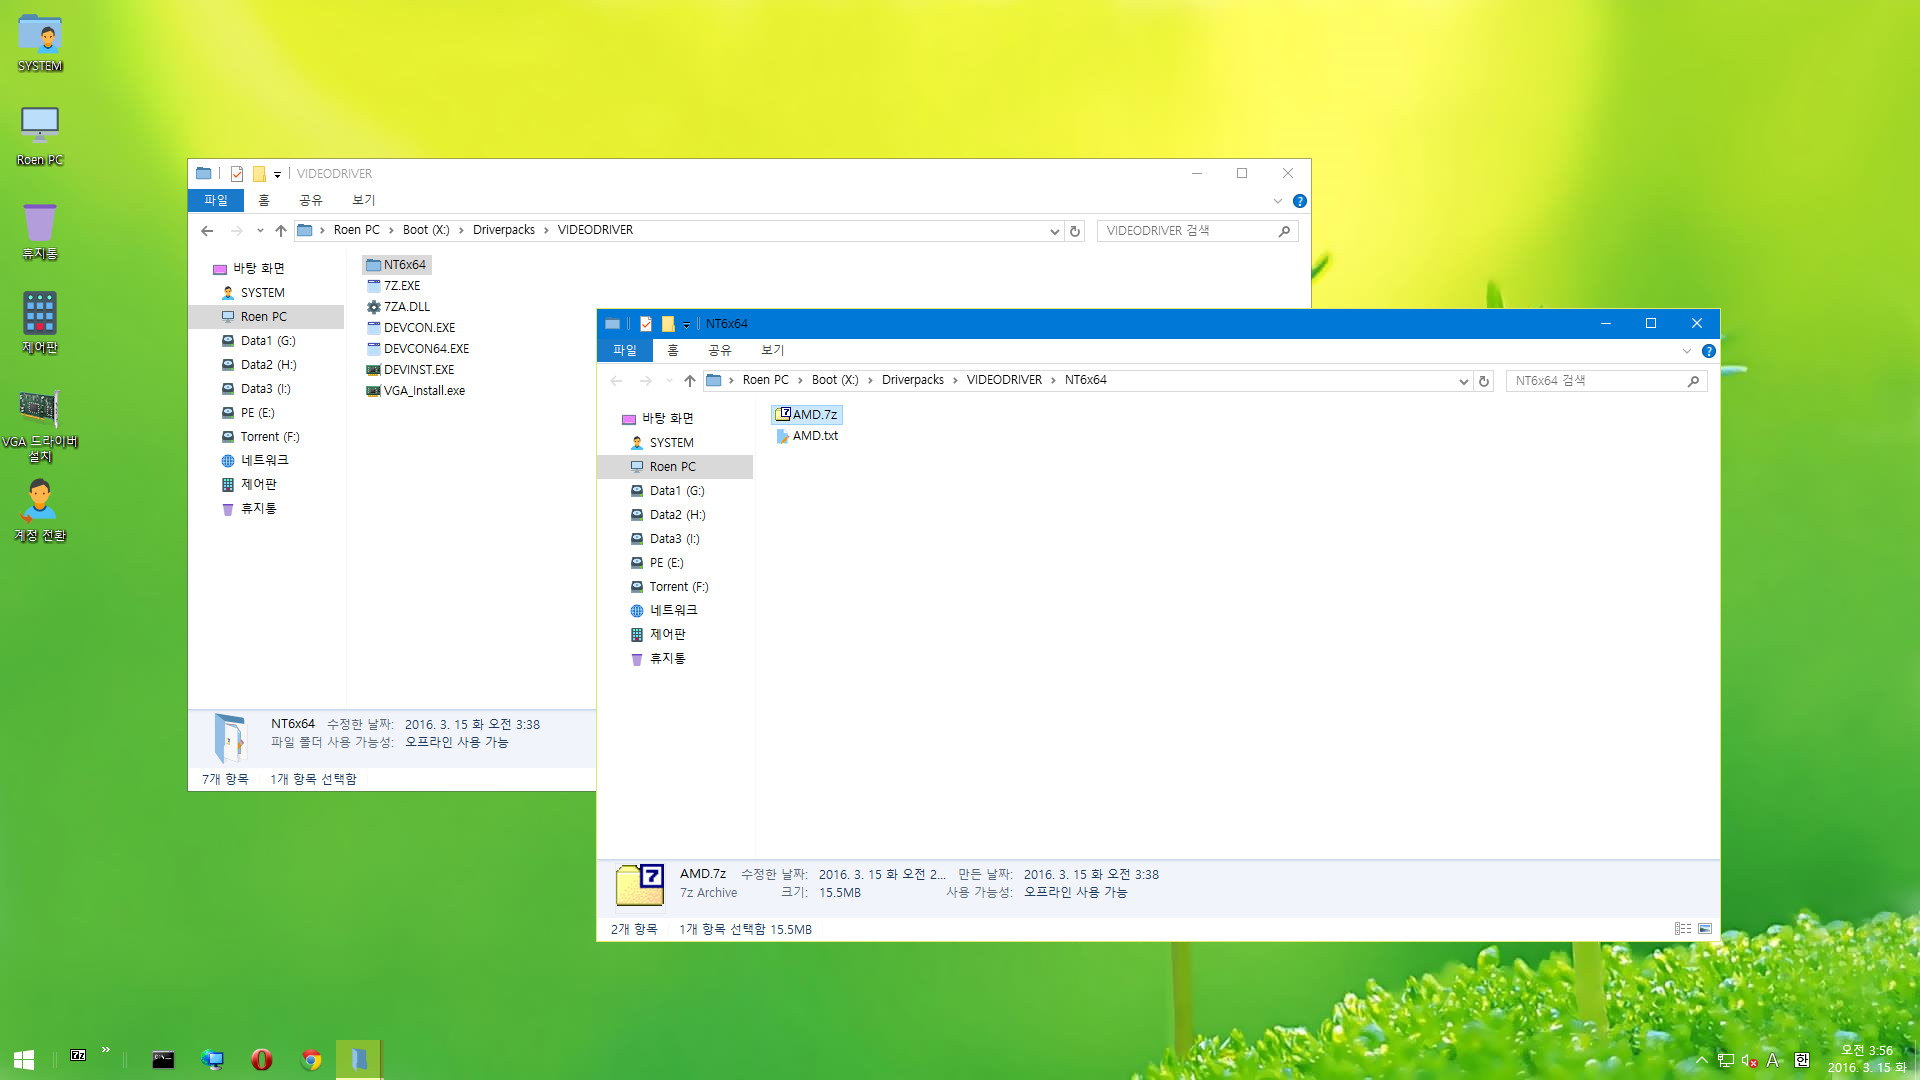Click the File Explorer taskbar icon

tap(358, 1059)
